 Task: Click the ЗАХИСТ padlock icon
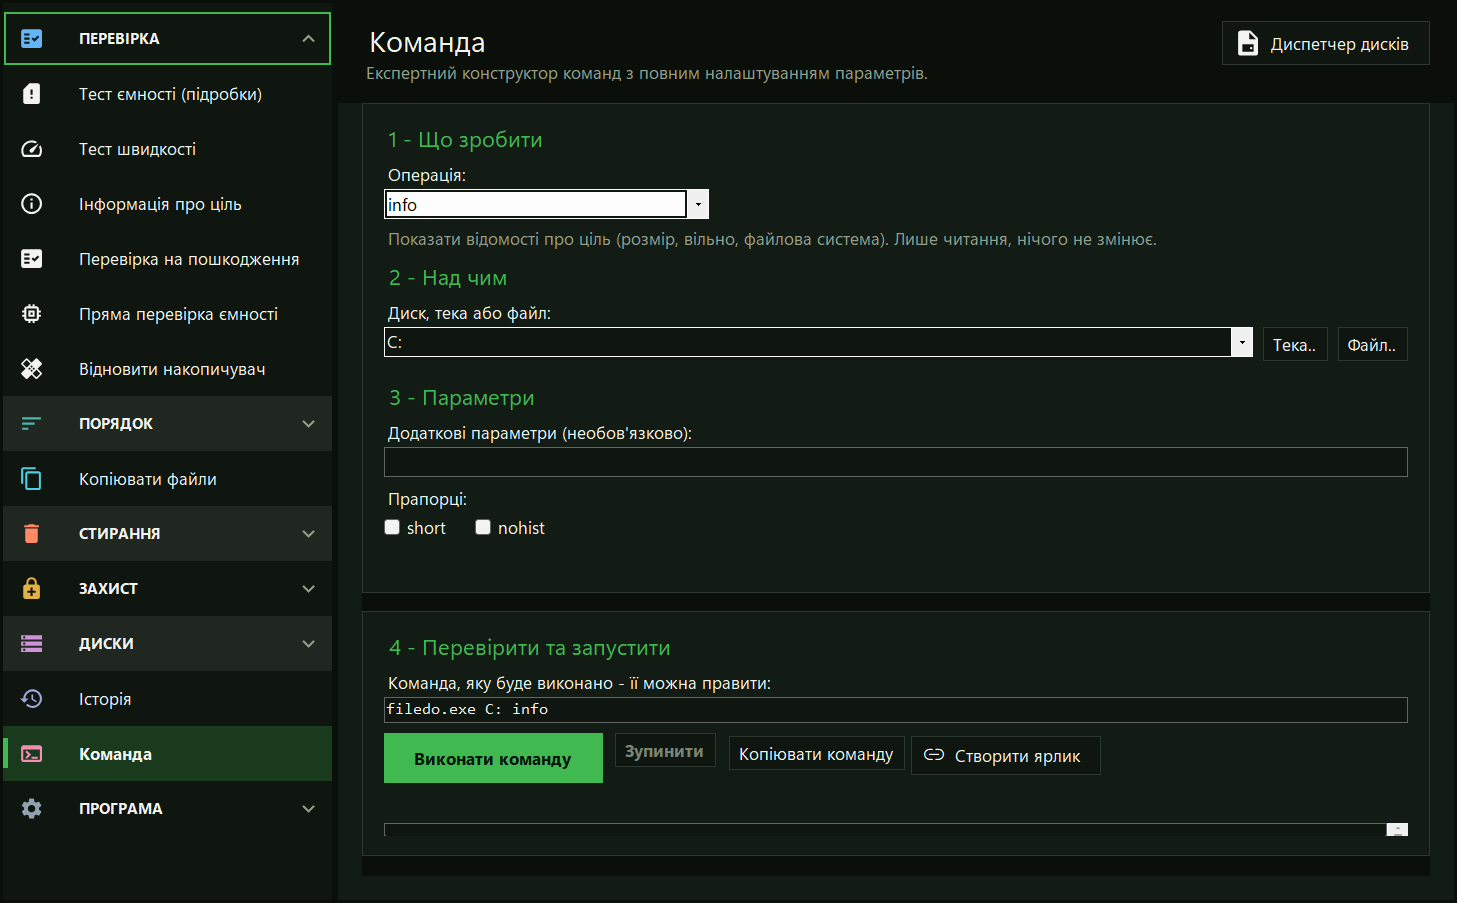click(32, 589)
